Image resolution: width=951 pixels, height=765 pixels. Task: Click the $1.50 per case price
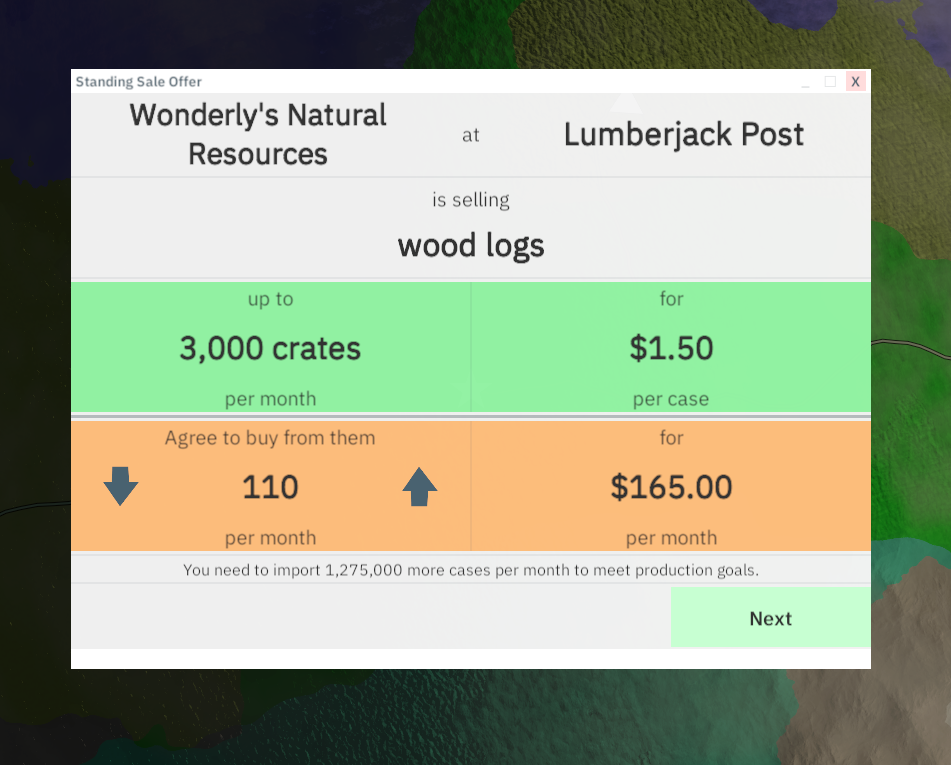click(671, 348)
